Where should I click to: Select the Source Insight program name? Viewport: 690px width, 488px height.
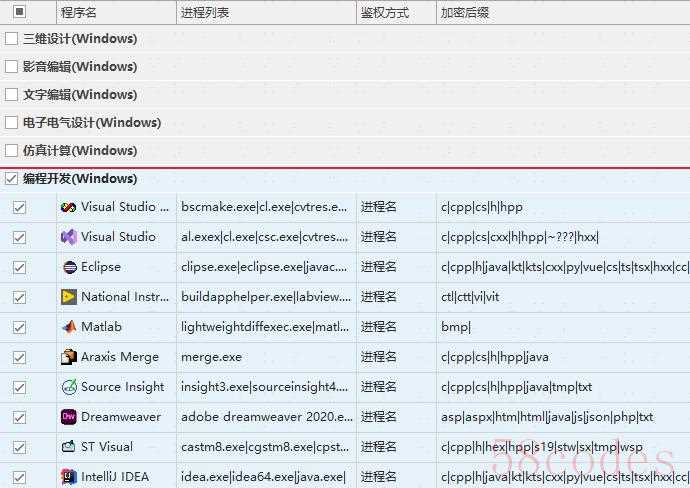point(123,387)
